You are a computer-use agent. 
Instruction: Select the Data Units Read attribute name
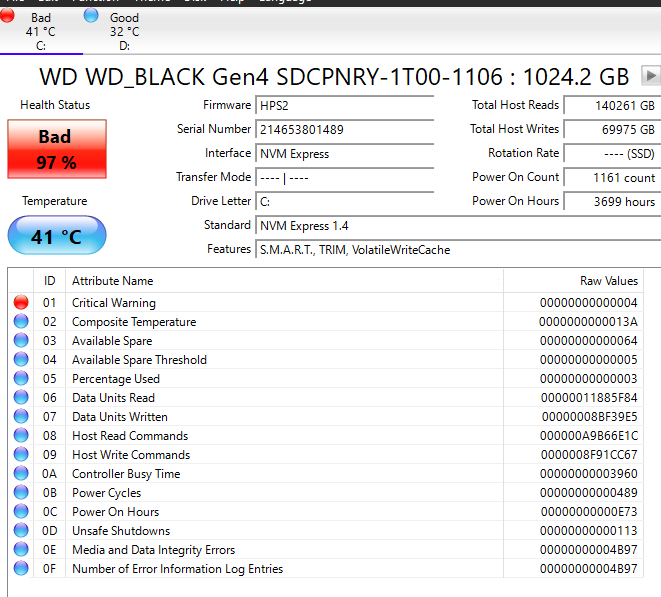(113, 398)
